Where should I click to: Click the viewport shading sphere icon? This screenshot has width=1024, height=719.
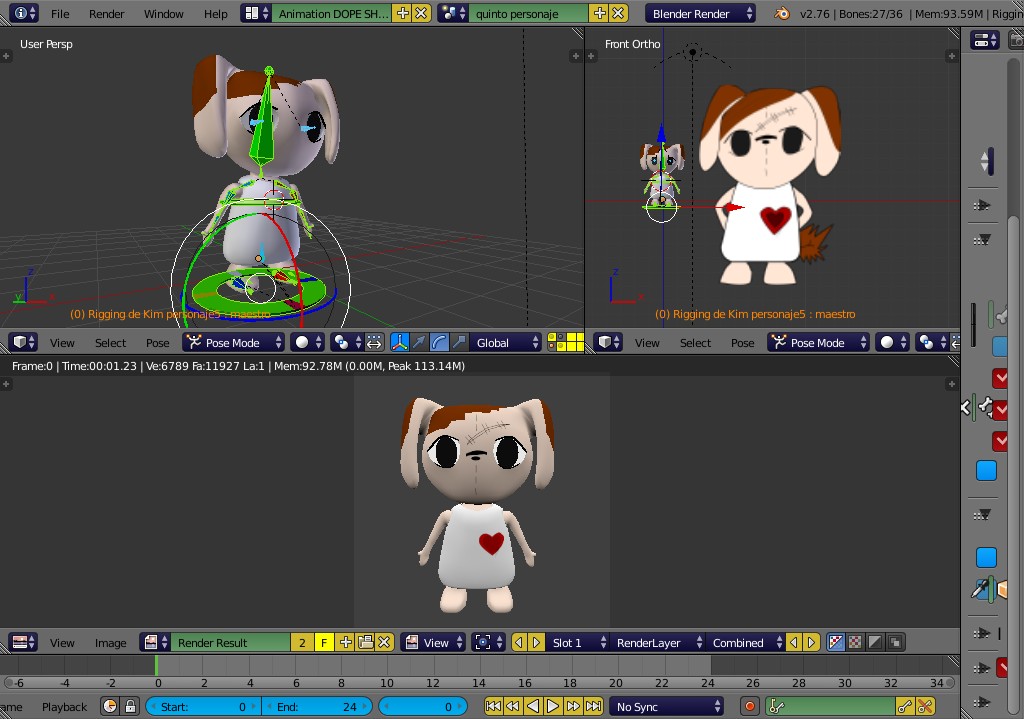coord(301,342)
